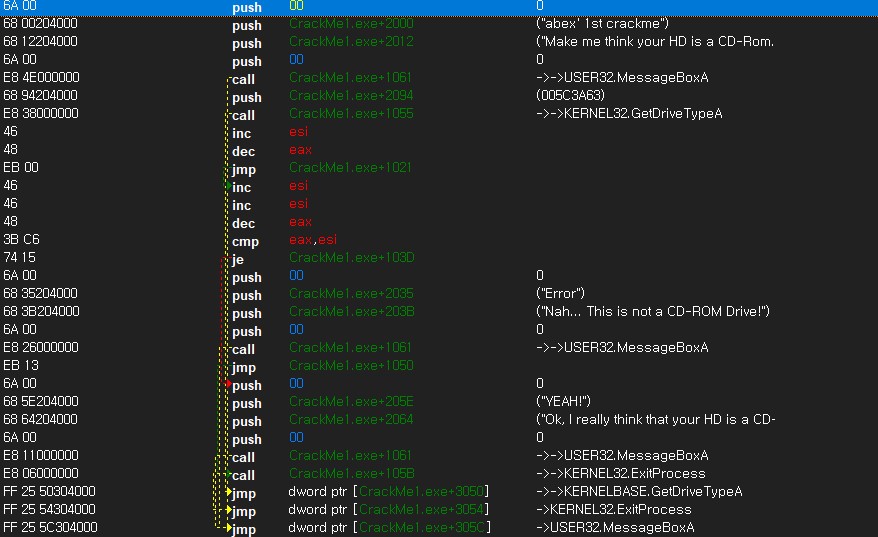
Task: Click bytes 68 12204000
Action: point(40,41)
